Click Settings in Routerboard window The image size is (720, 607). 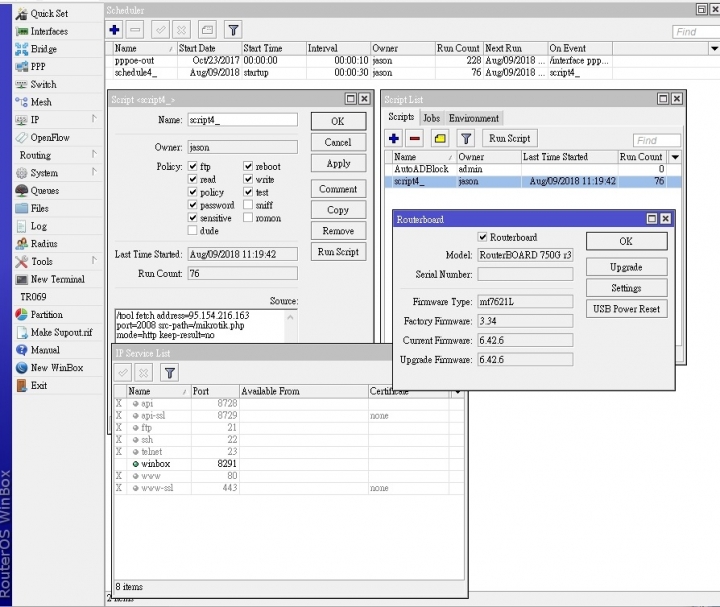[626, 288]
